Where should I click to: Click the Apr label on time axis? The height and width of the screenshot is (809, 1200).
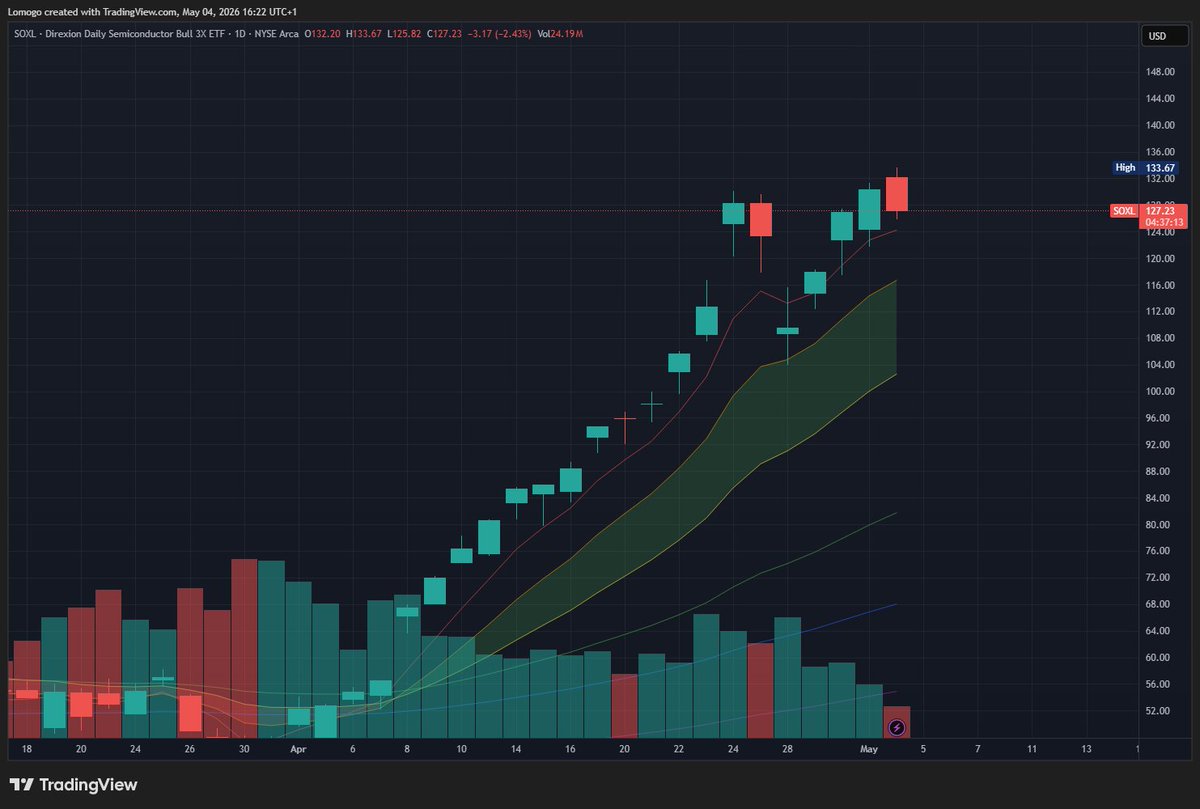pos(298,748)
